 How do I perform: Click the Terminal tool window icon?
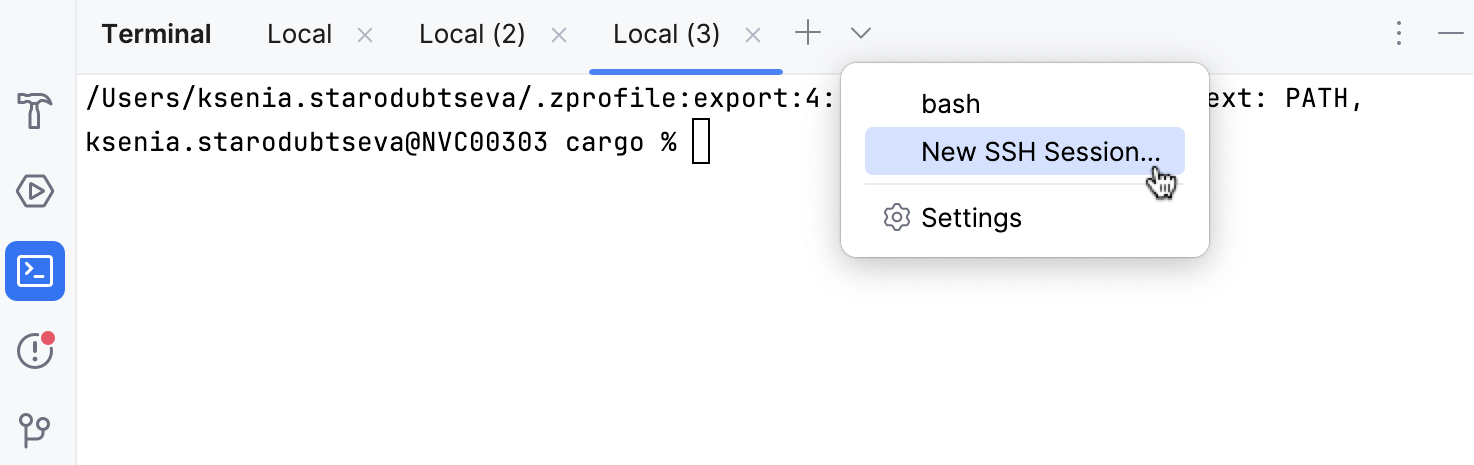(x=35, y=271)
